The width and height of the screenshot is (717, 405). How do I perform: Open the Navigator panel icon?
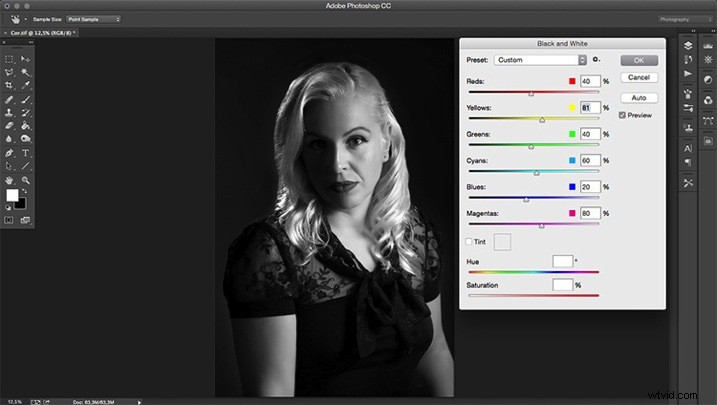click(x=708, y=59)
